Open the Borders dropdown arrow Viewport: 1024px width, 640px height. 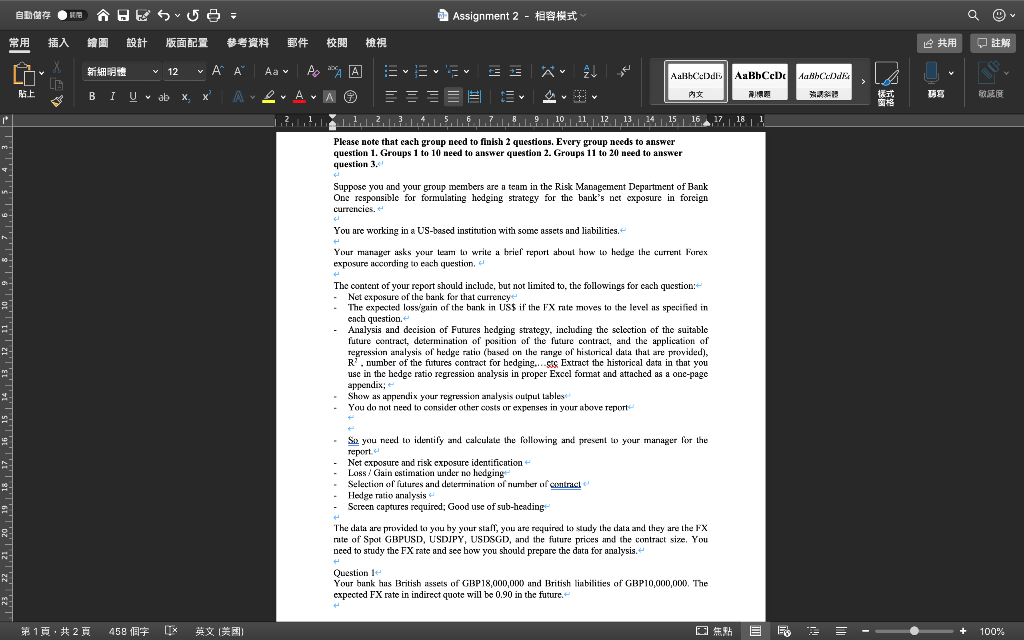(x=594, y=97)
